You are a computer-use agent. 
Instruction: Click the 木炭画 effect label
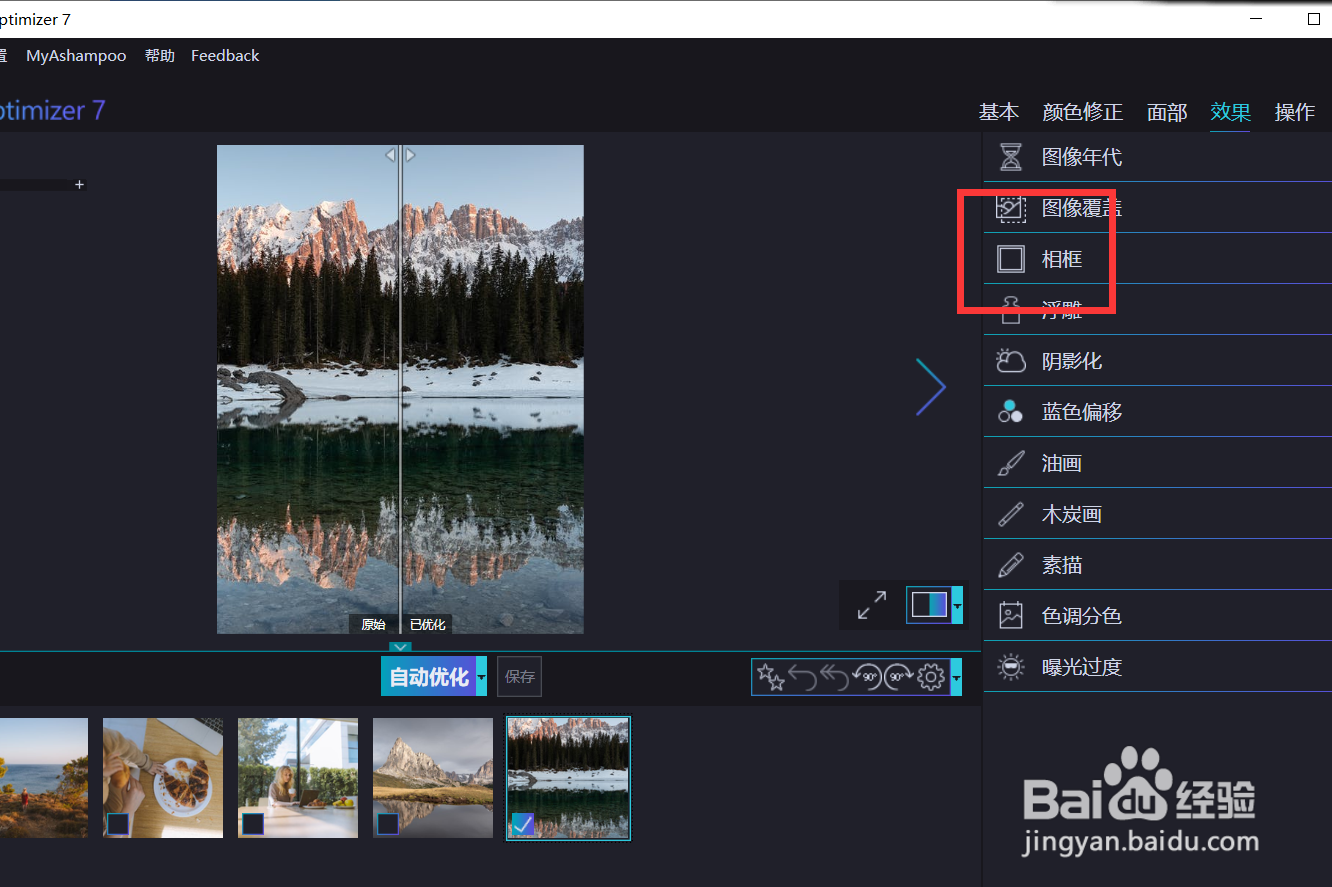1072,514
